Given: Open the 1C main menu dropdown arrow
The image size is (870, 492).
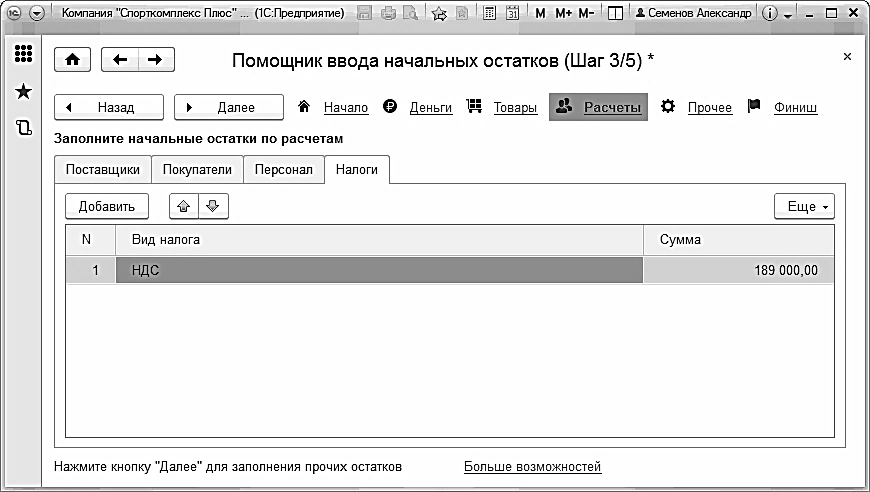Looking at the screenshot, I should [x=37, y=13].
